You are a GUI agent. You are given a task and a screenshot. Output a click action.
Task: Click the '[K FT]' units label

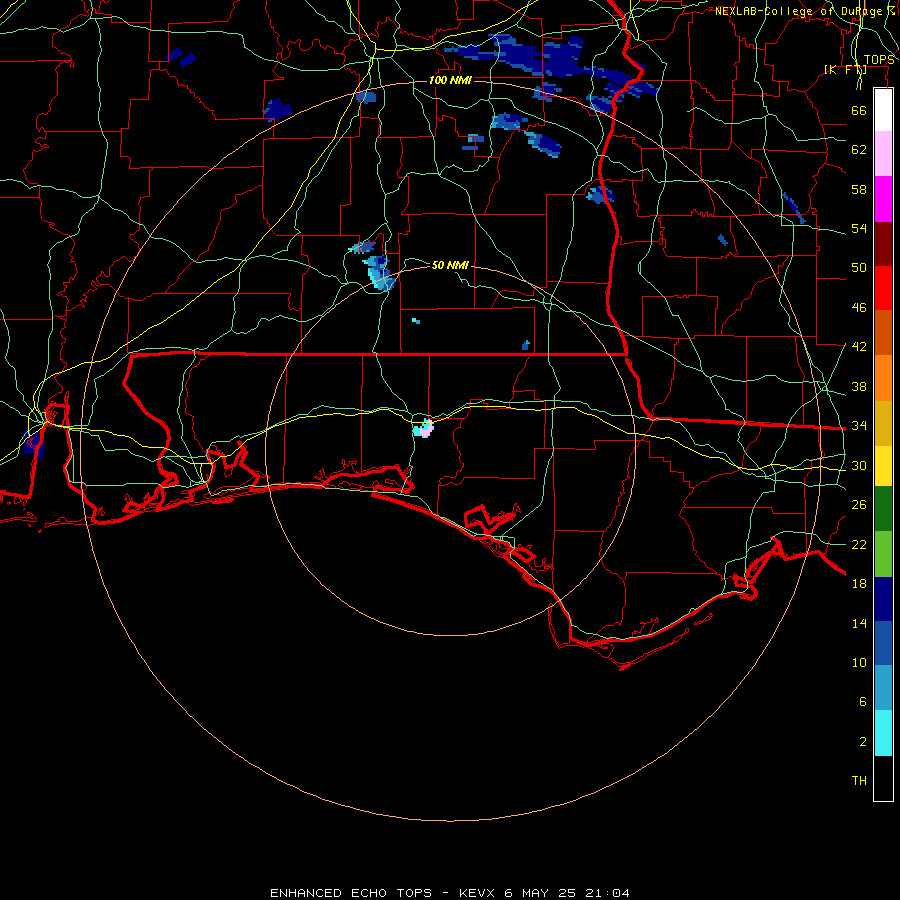click(x=845, y=69)
